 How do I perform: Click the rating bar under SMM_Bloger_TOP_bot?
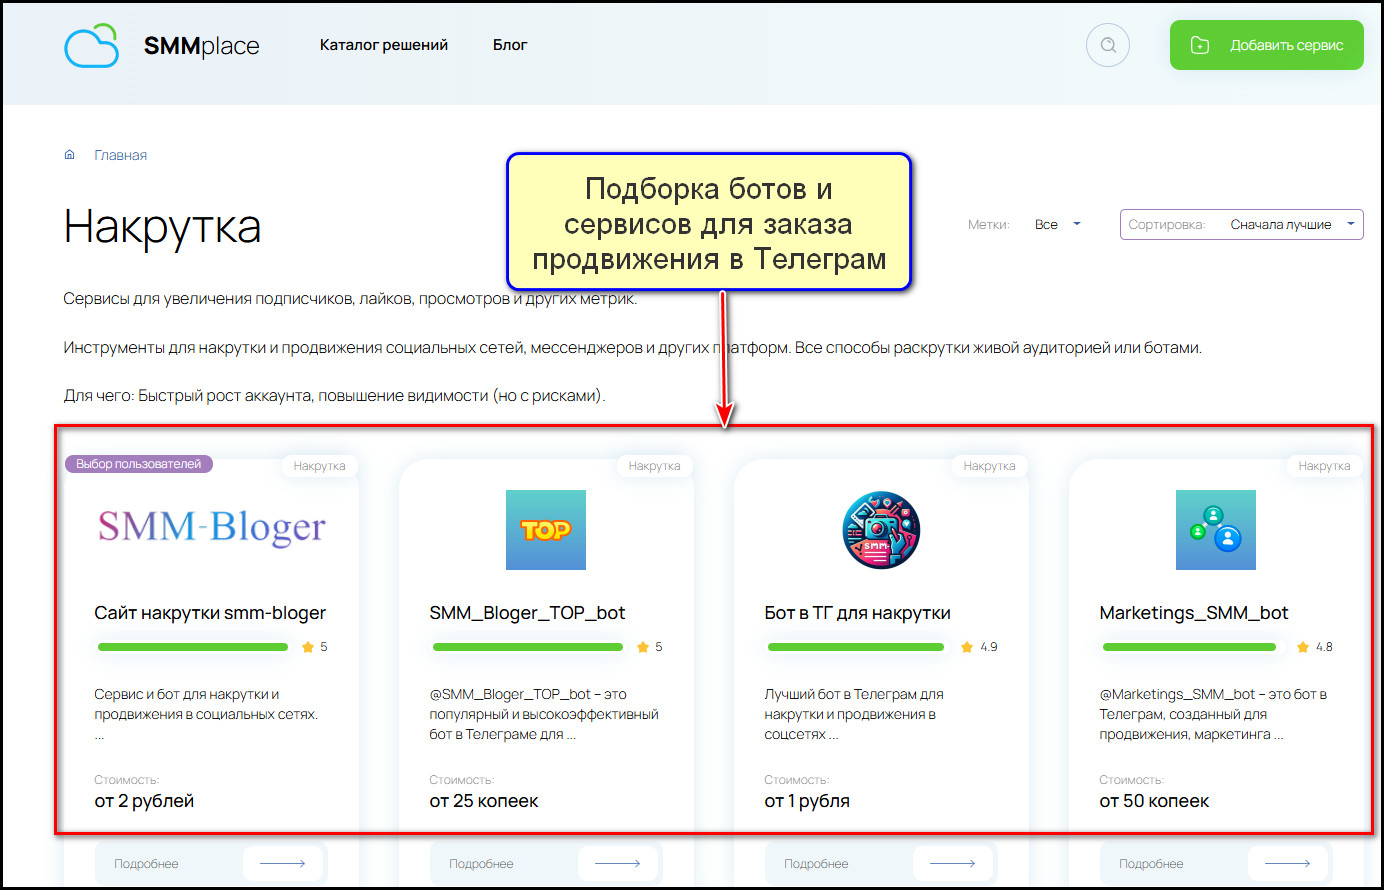coord(528,646)
